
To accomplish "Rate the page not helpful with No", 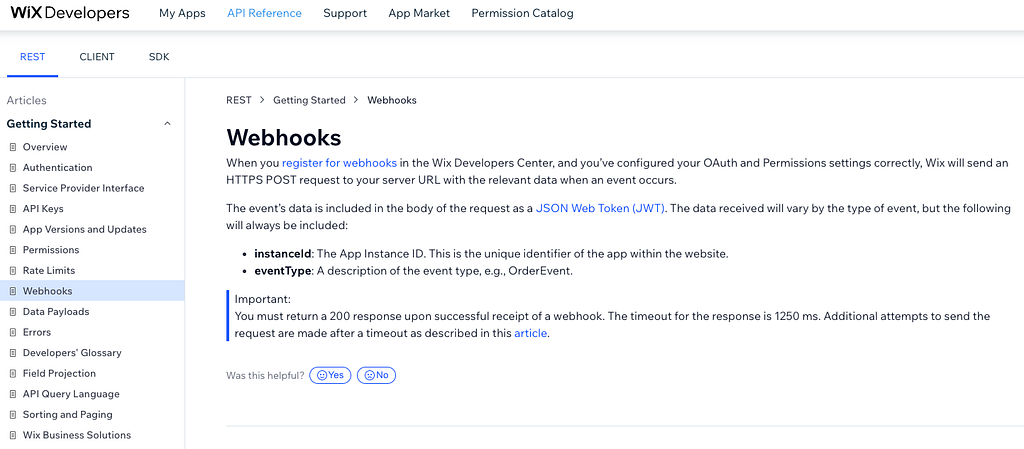I will point(376,375).
